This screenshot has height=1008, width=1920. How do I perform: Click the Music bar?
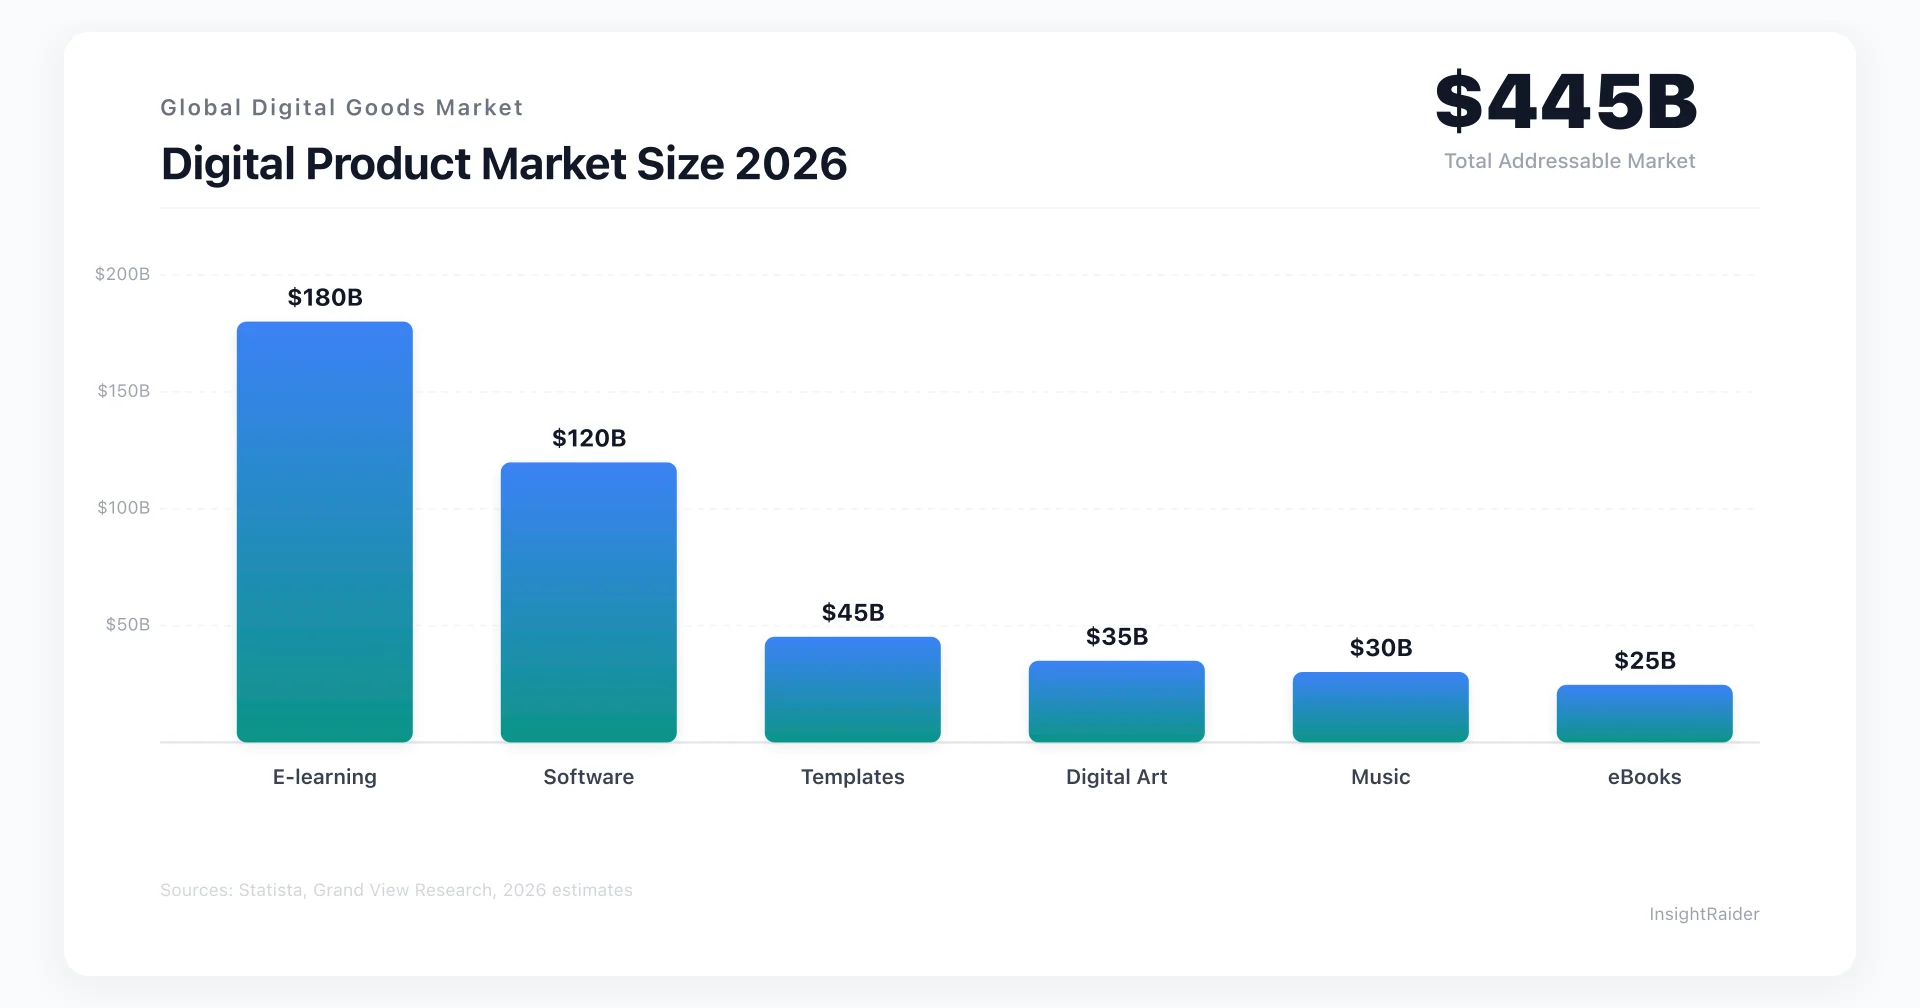click(1381, 705)
